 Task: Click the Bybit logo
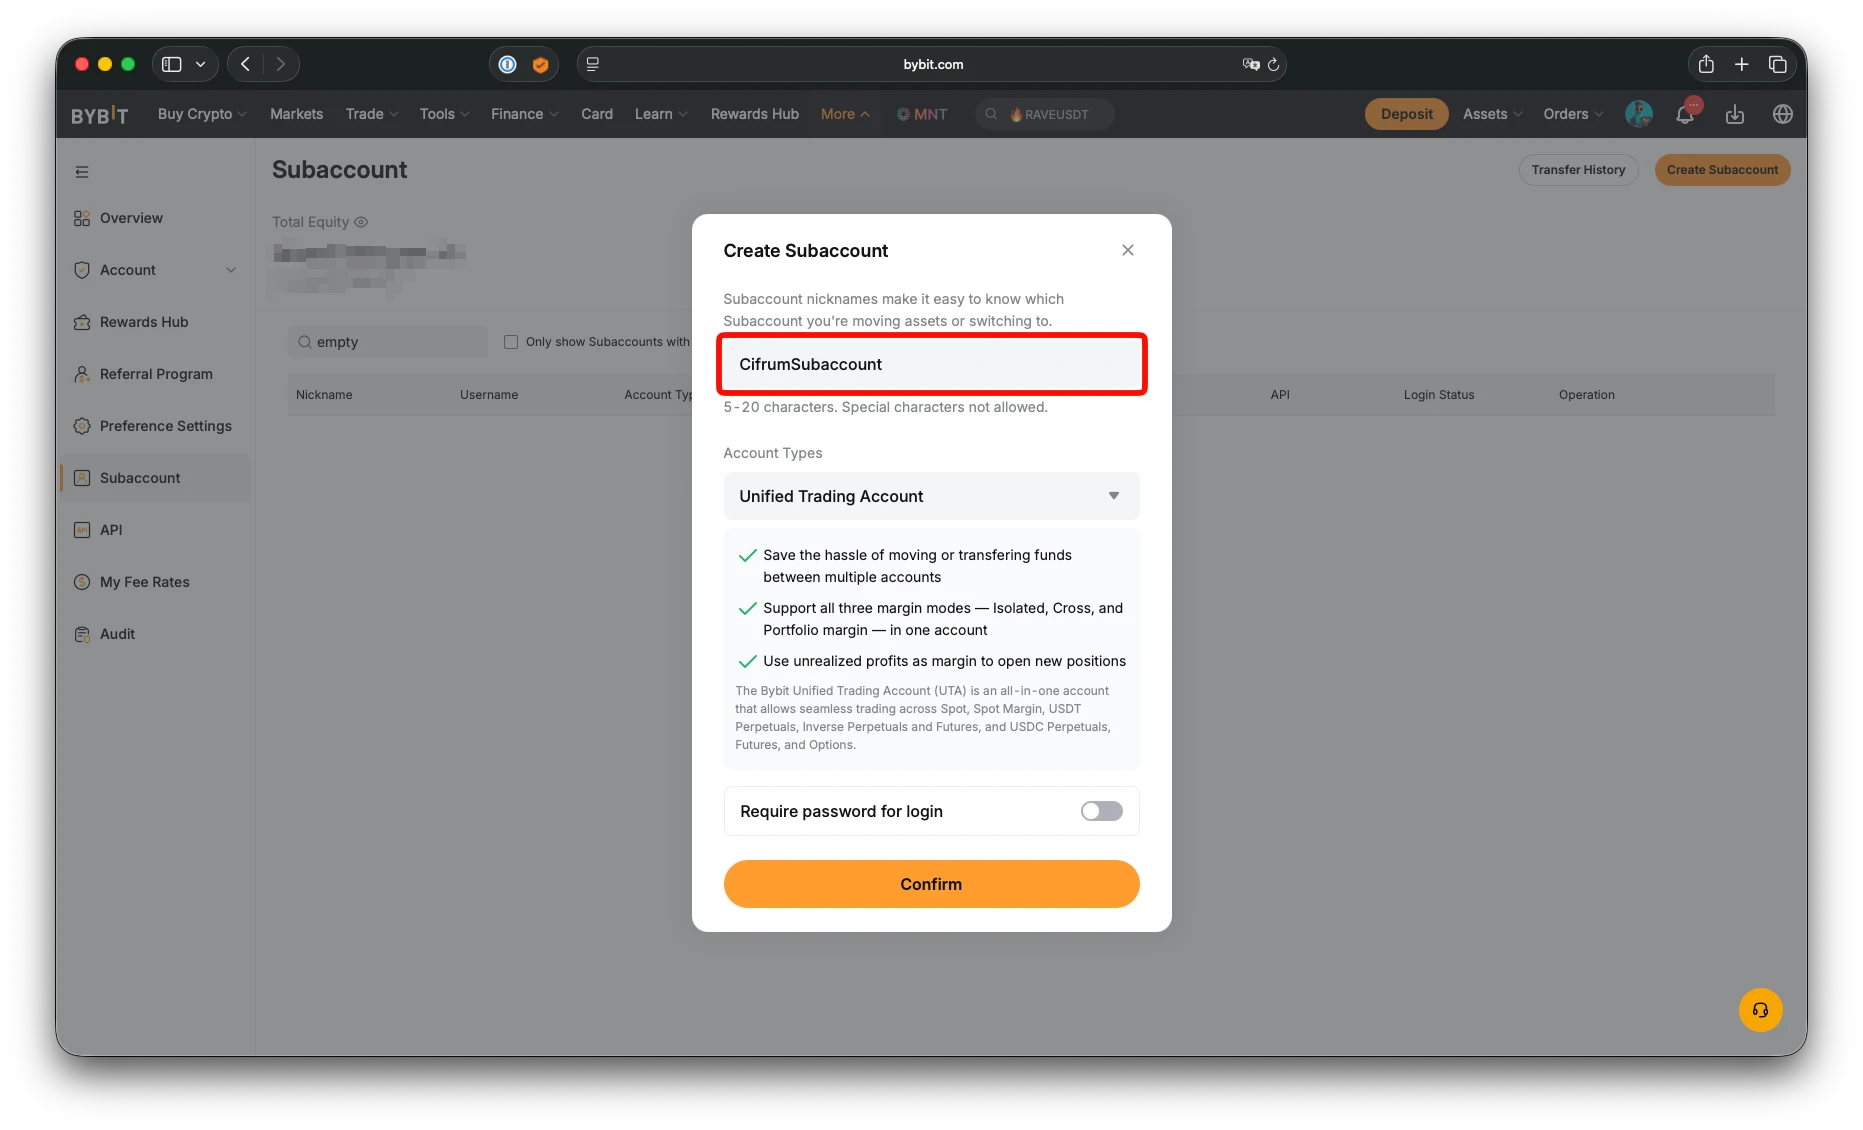tap(100, 115)
